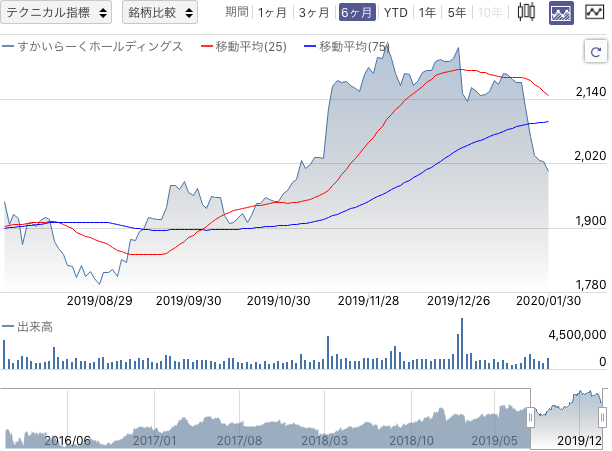Image resolution: width=612 pixels, height=451 pixels.
Task: Select the YTD period
Action: coord(395,12)
